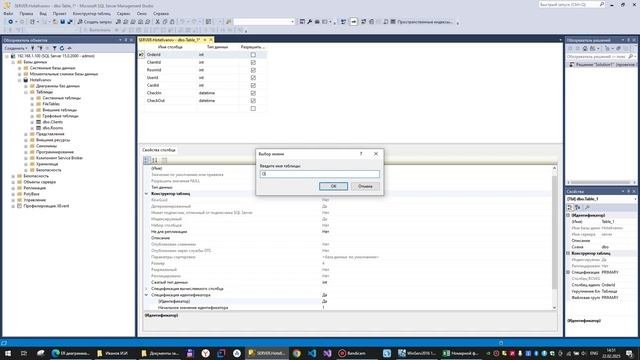Viewport: 640px width, 360px height.
Task: Collapse Конструктор таблиц property group
Action: (x=146, y=194)
